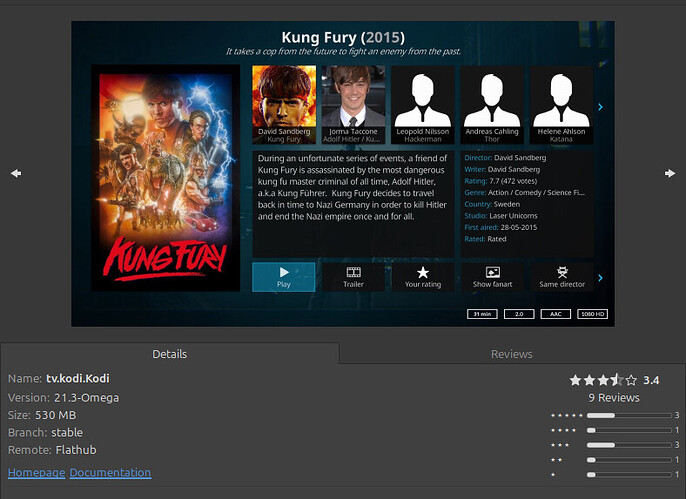
Task: Click the five-star rating bar
Action: pos(614,415)
